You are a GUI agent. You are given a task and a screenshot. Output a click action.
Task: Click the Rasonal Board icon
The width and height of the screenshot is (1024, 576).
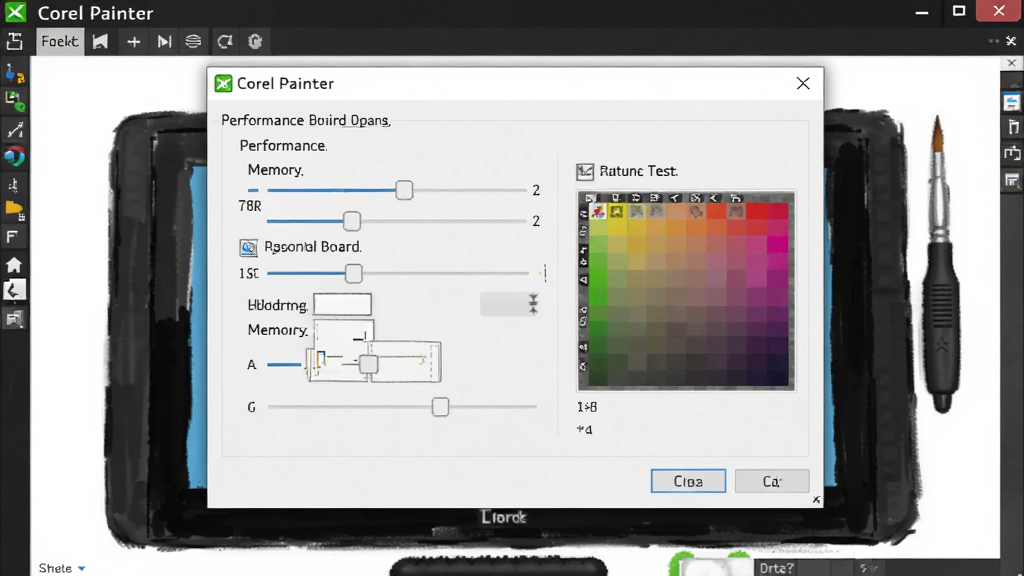tap(248, 248)
